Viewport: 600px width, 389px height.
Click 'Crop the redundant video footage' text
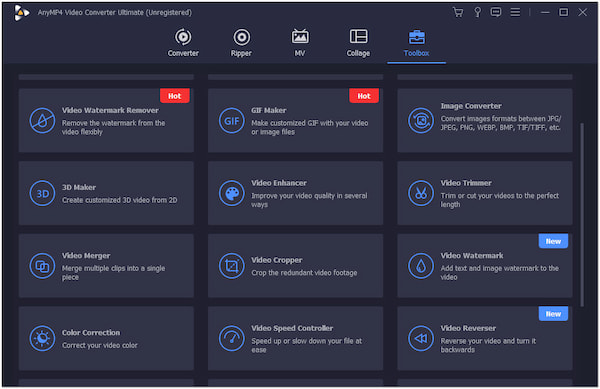tap(304, 273)
